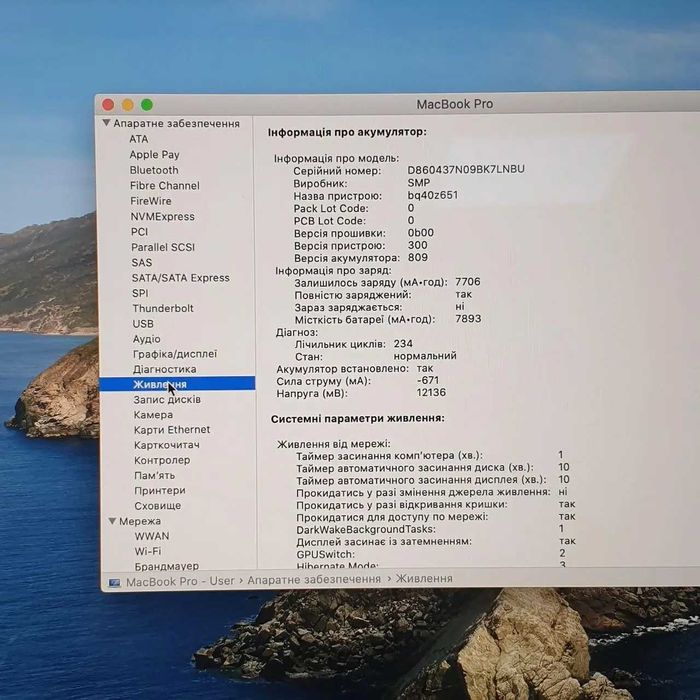
Task: Click the computer icon in path bar
Action: coord(115,583)
